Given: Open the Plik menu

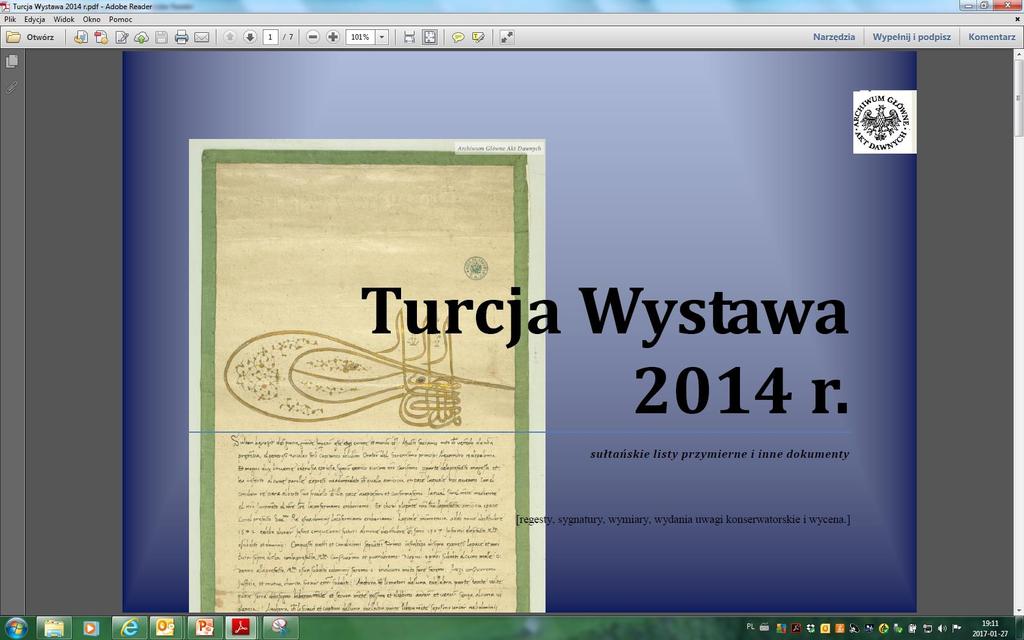Looking at the screenshot, I should click(10, 20).
